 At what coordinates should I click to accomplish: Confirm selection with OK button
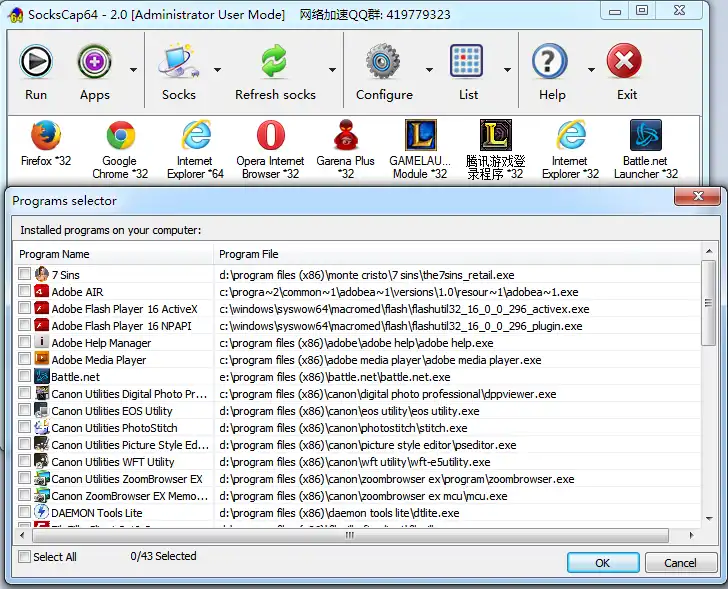pos(603,563)
